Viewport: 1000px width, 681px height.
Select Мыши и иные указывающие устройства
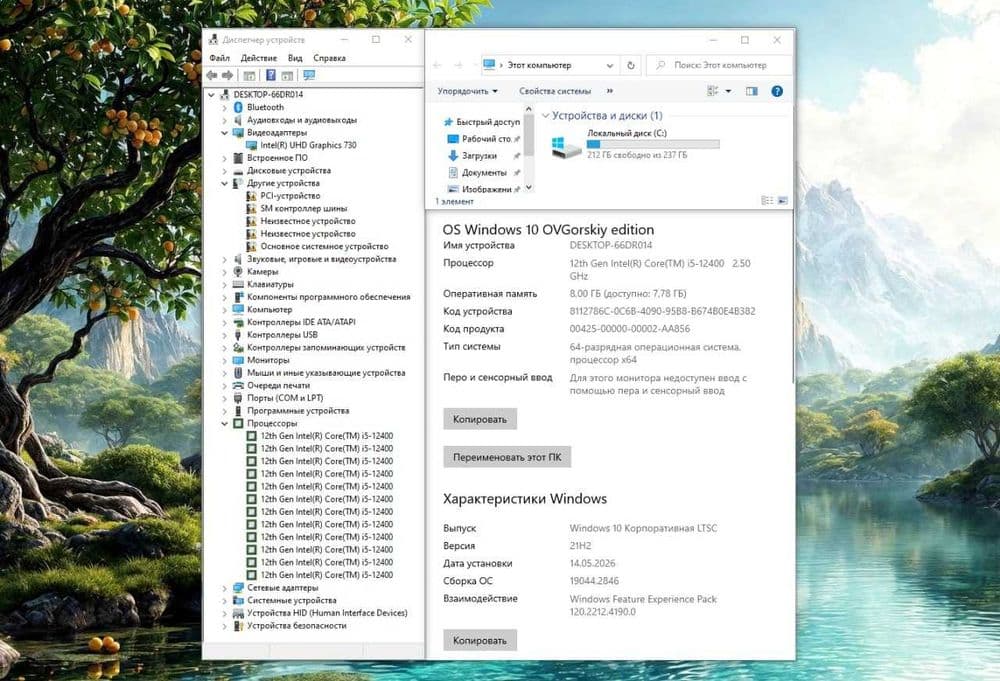(x=326, y=372)
